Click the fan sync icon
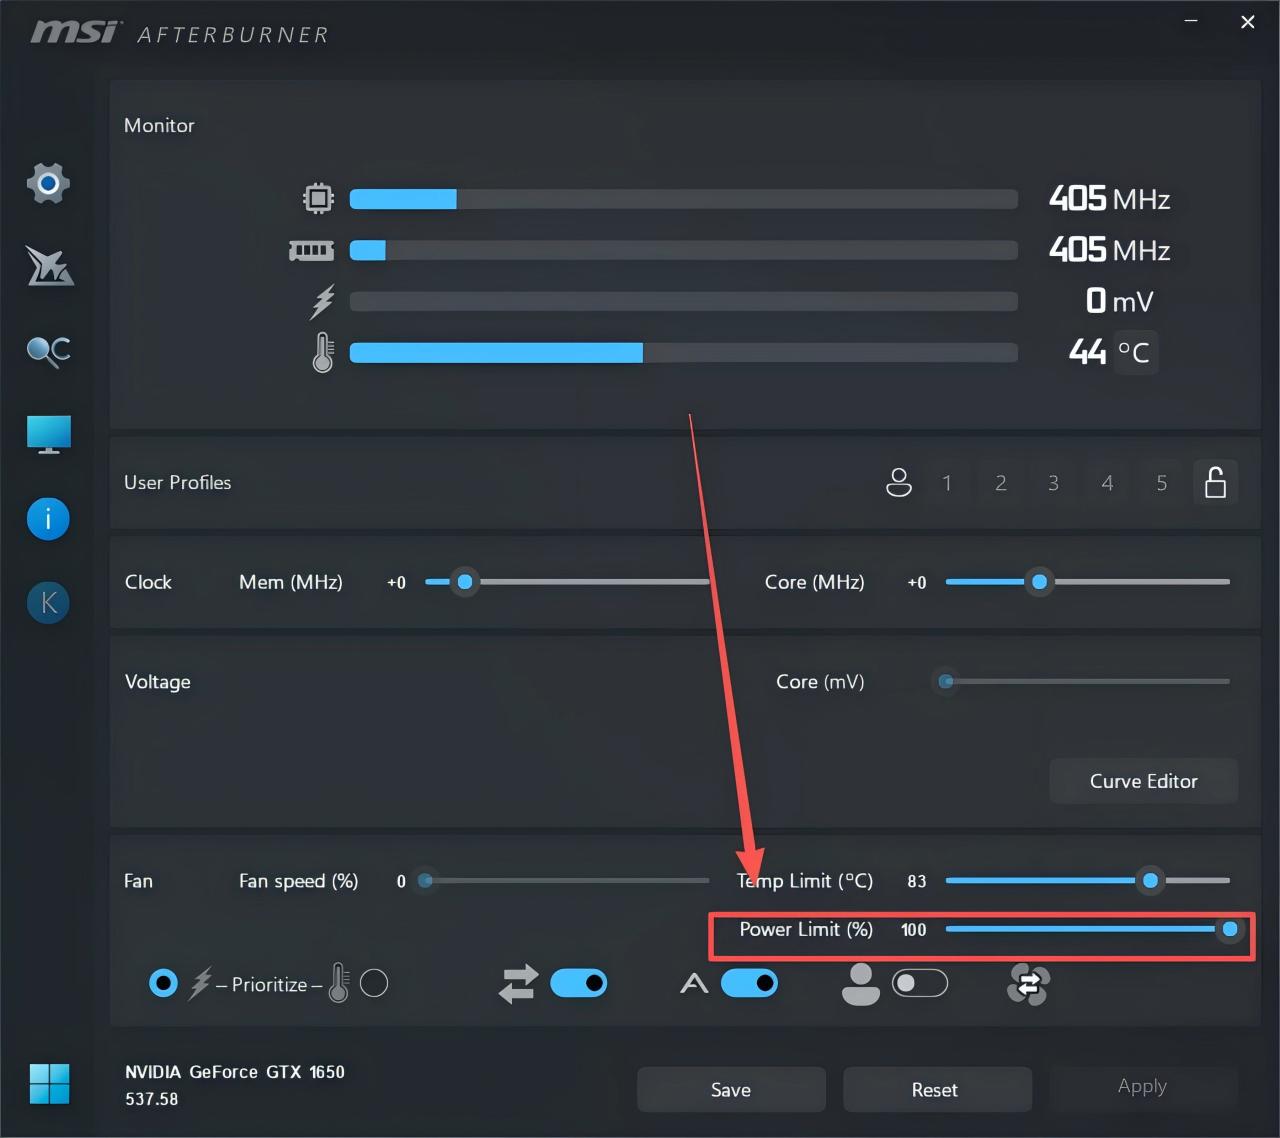 [1028, 984]
